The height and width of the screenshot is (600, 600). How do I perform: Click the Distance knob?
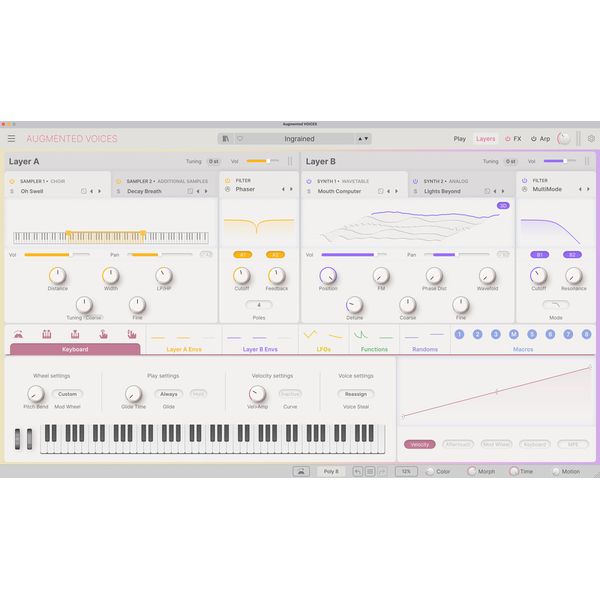coord(57,276)
